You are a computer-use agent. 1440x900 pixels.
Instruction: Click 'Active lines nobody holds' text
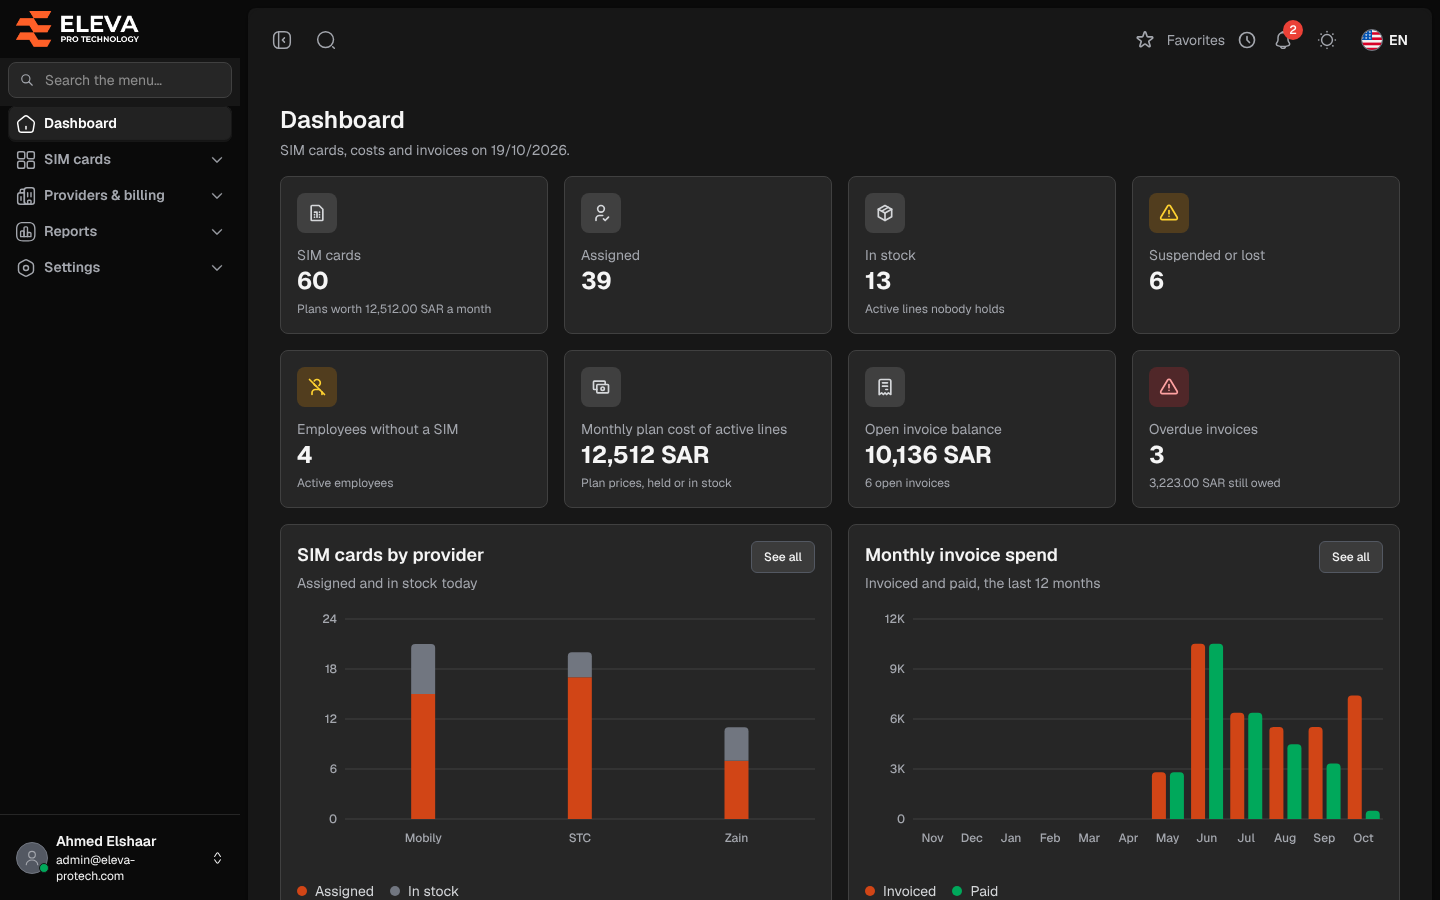(934, 309)
